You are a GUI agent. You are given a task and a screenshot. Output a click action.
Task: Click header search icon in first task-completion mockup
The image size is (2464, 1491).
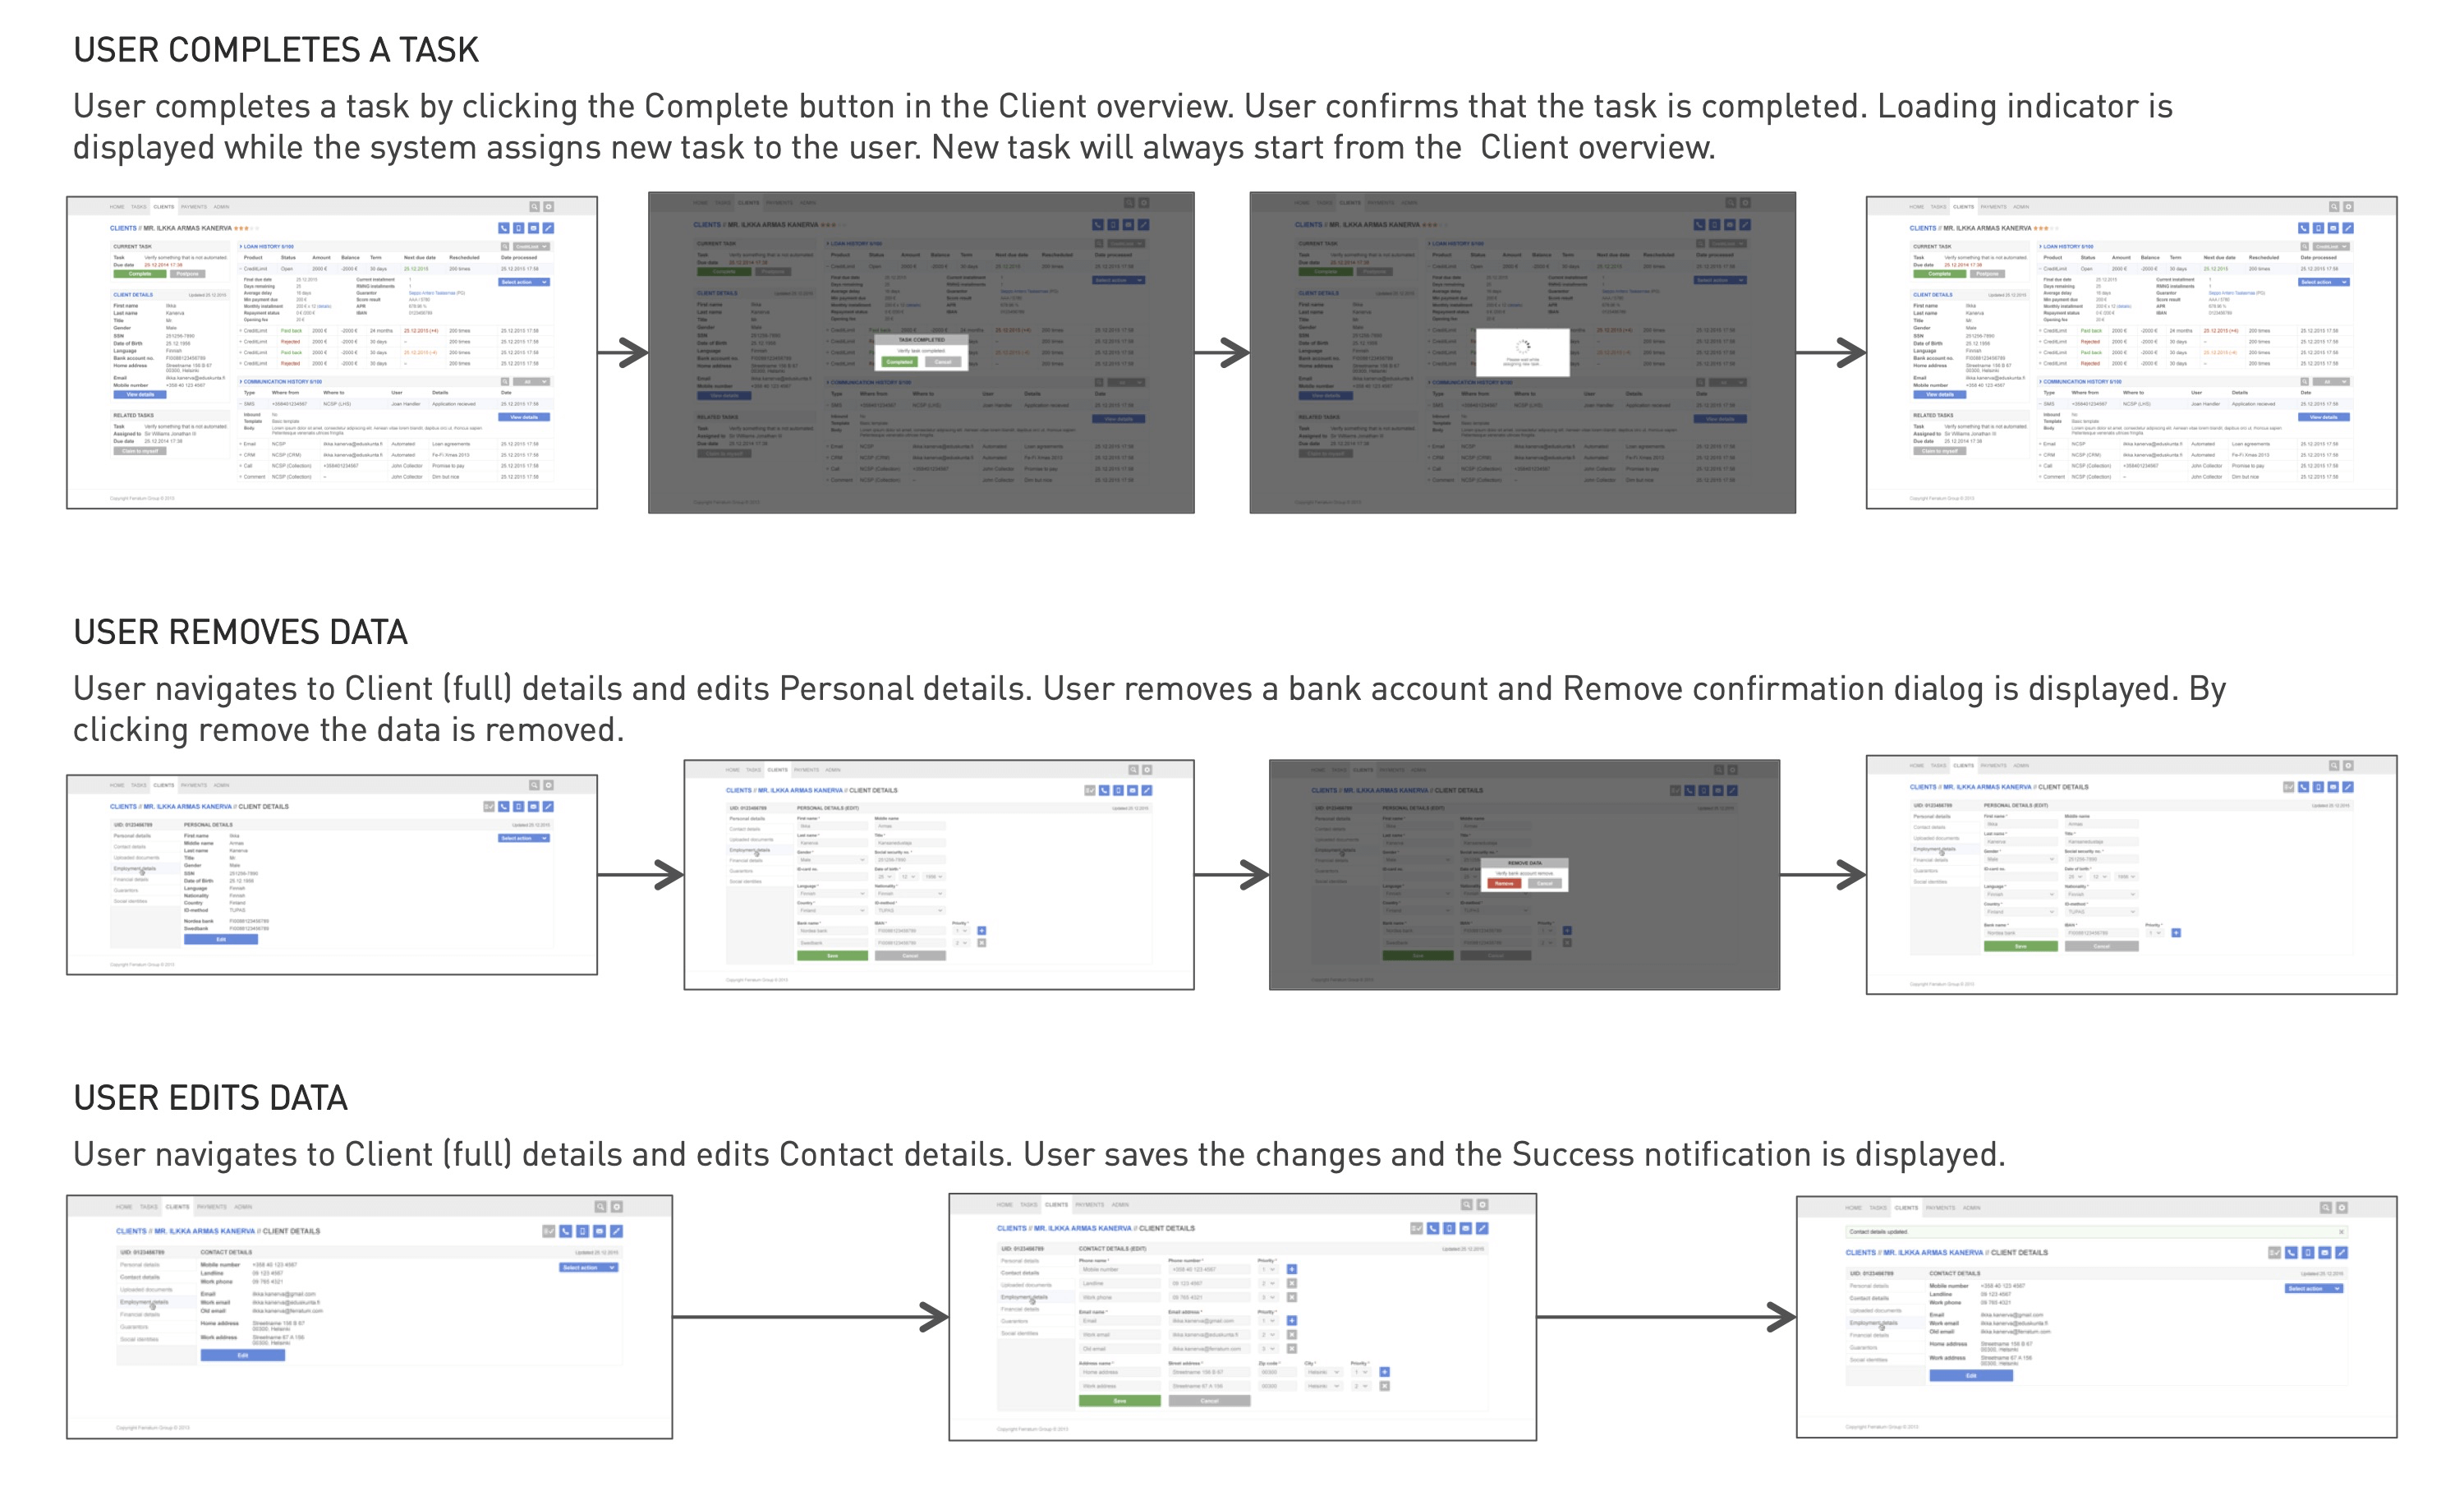tap(534, 207)
